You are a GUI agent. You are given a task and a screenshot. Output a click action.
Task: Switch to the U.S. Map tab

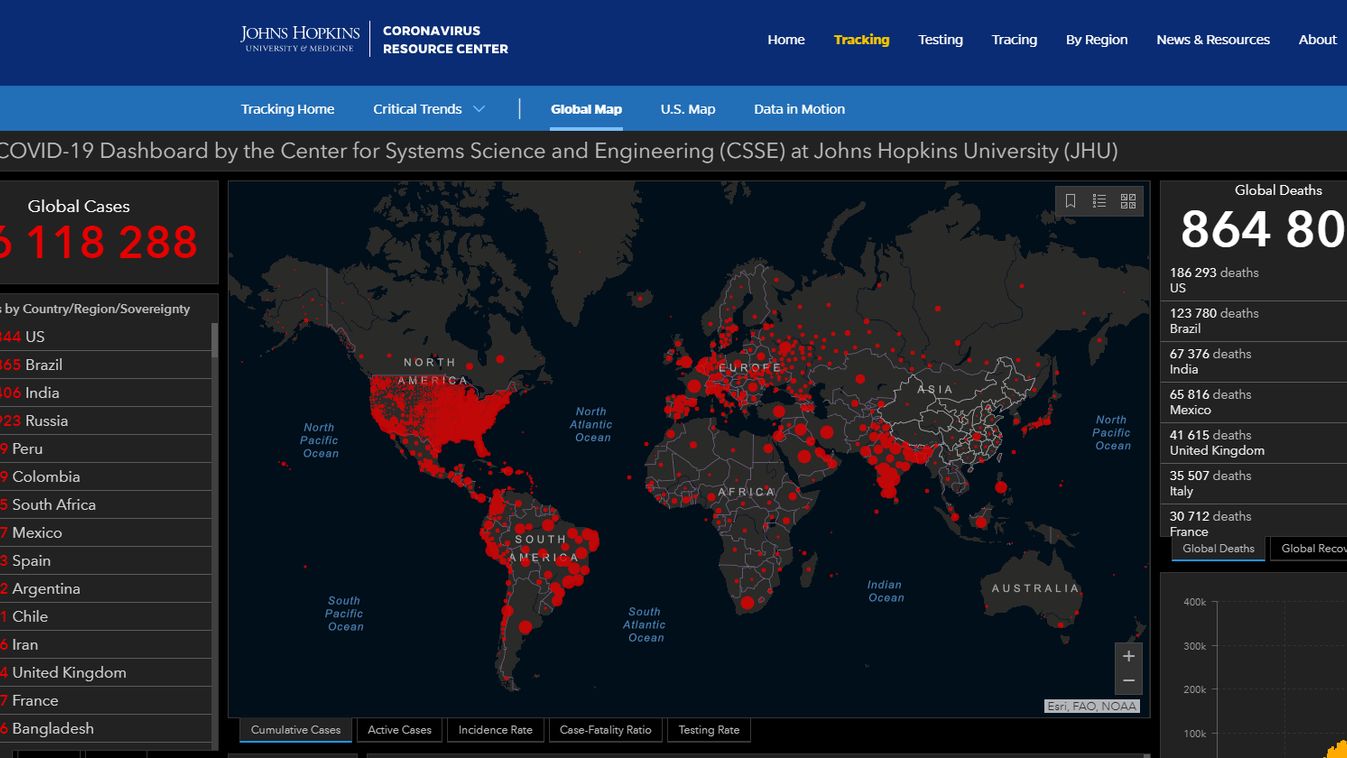688,109
